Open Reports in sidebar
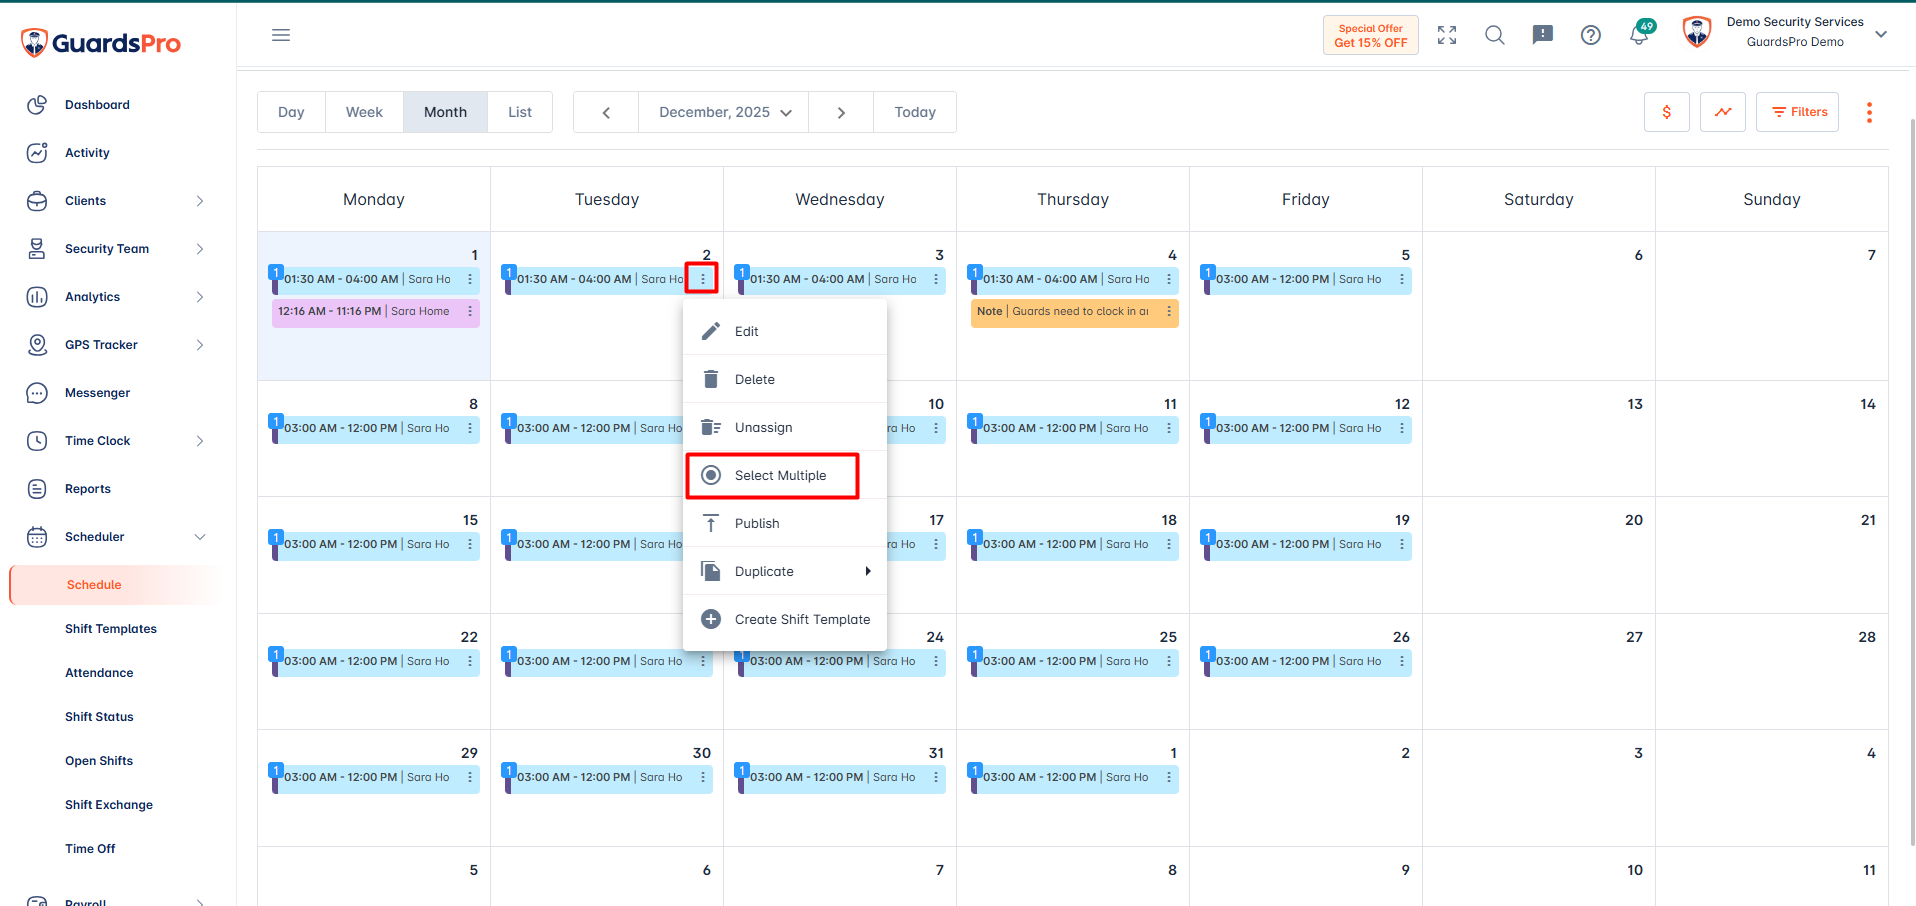This screenshot has height=906, width=1916. click(x=88, y=489)
